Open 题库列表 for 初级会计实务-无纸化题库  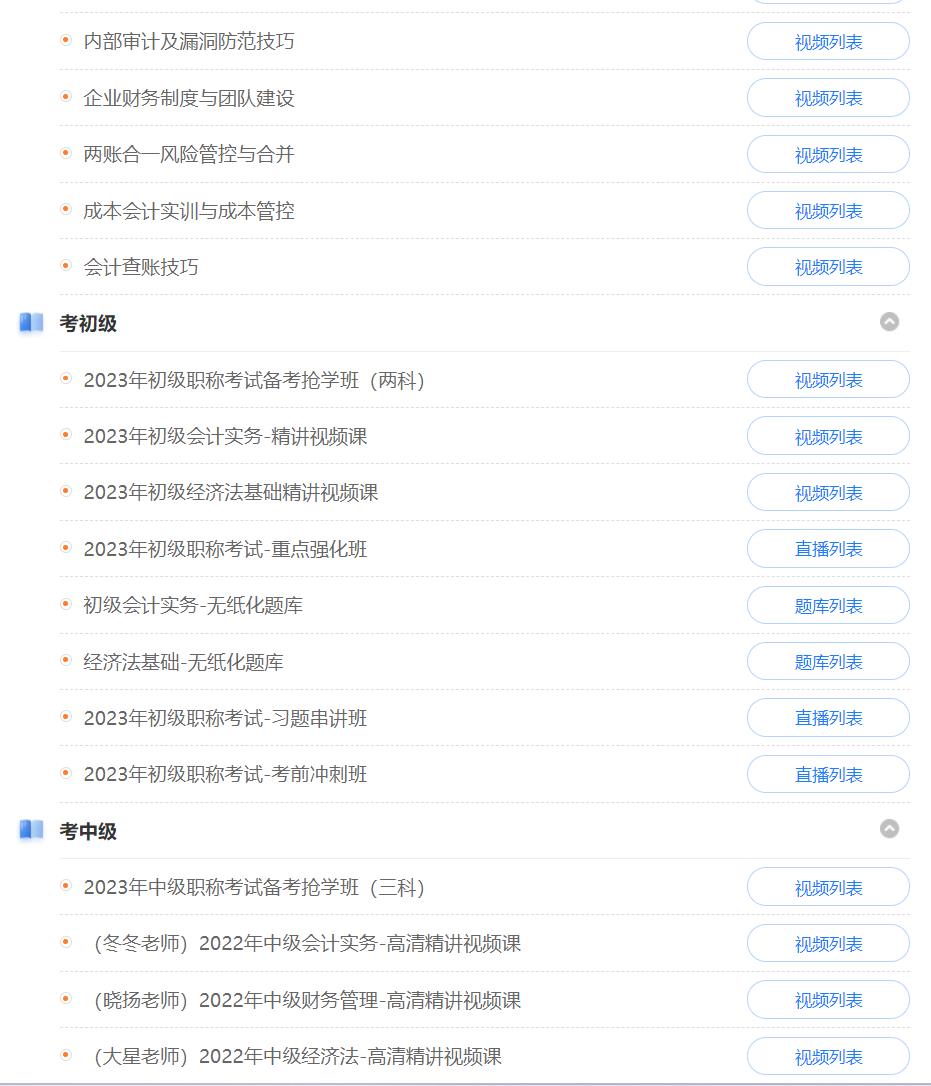click(828, 605)
